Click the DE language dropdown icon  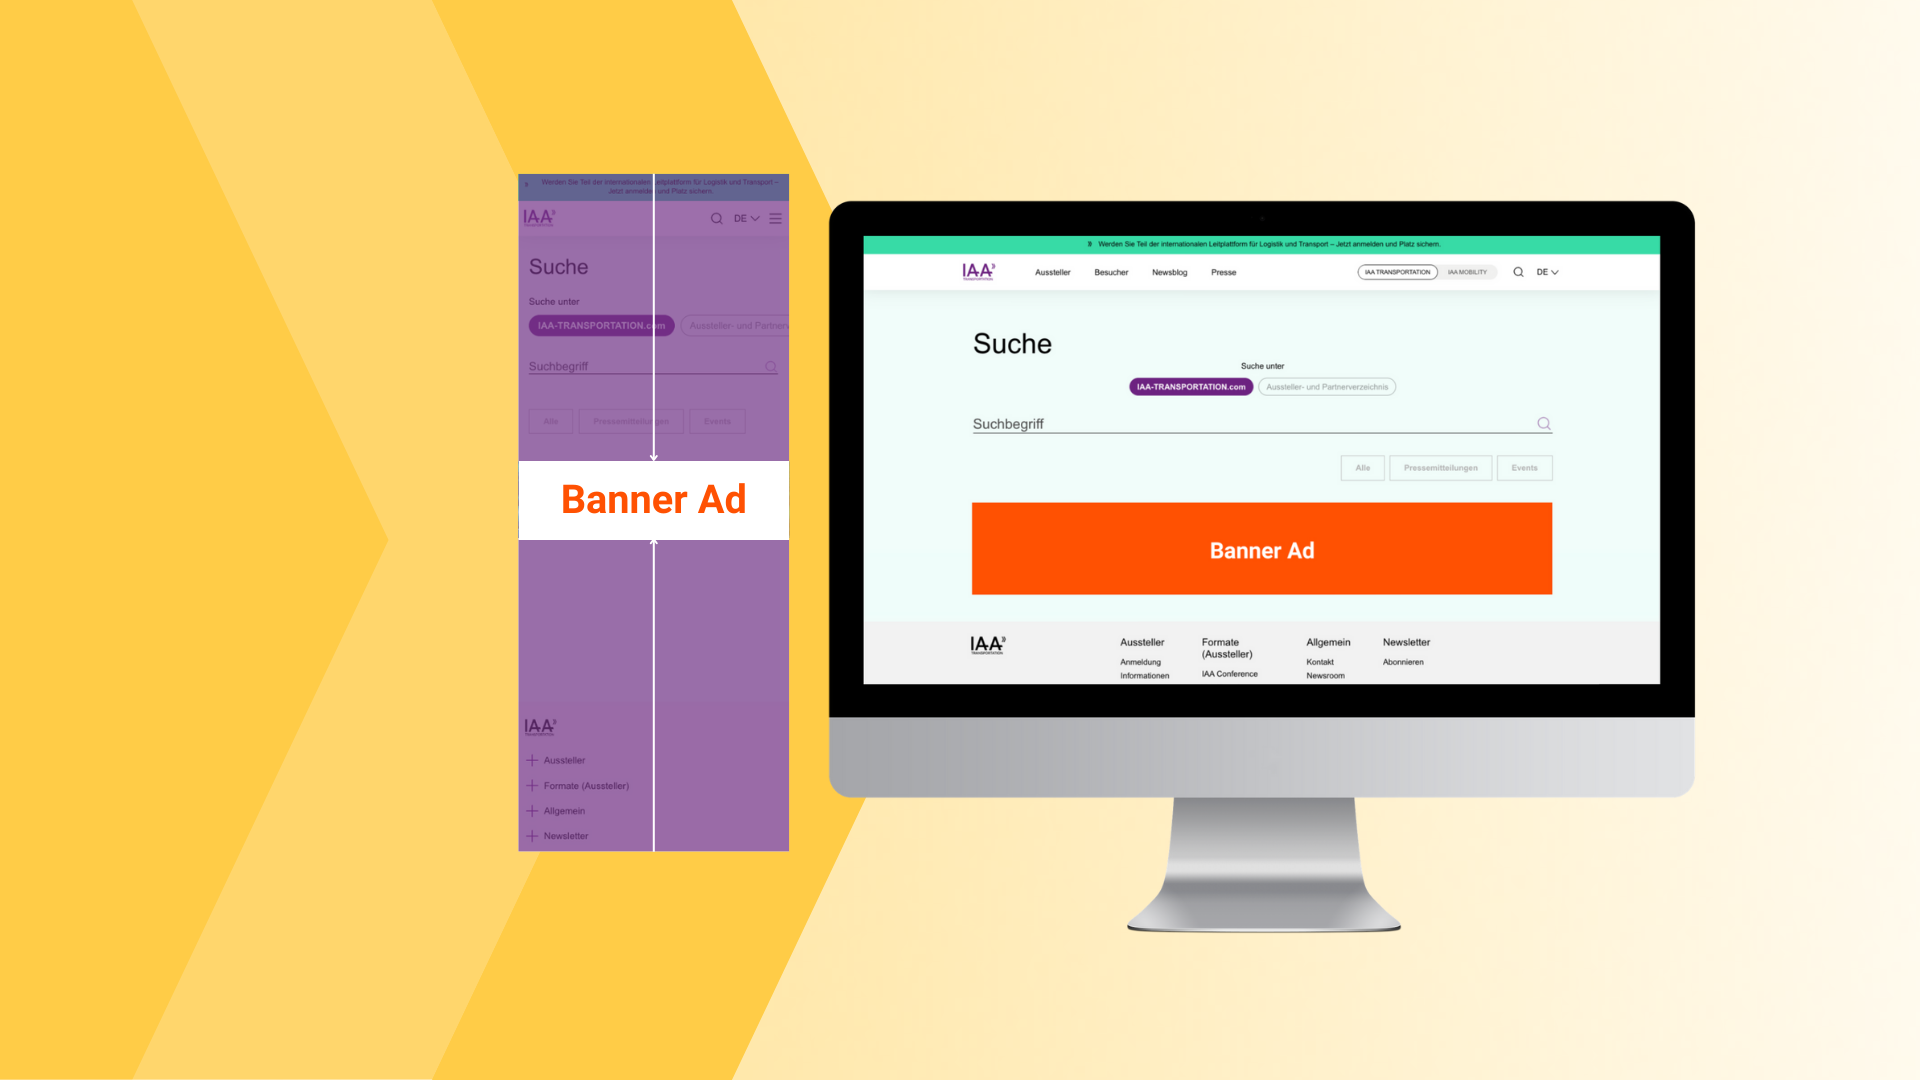[1549, 272]
